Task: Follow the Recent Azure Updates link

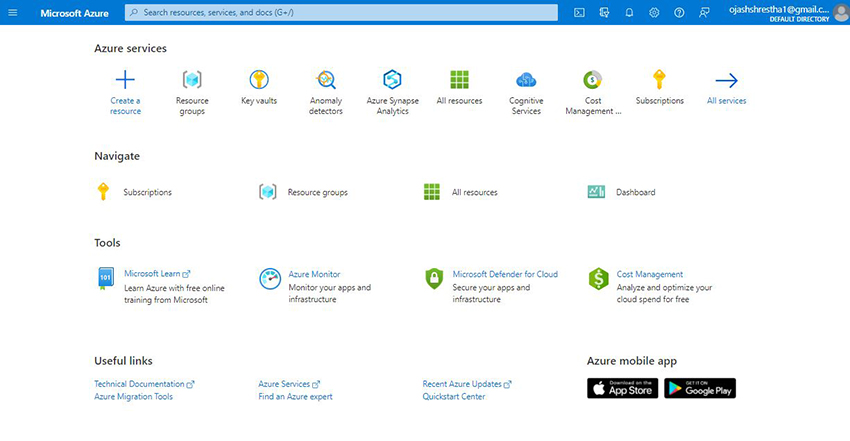Action: point(462,384)
